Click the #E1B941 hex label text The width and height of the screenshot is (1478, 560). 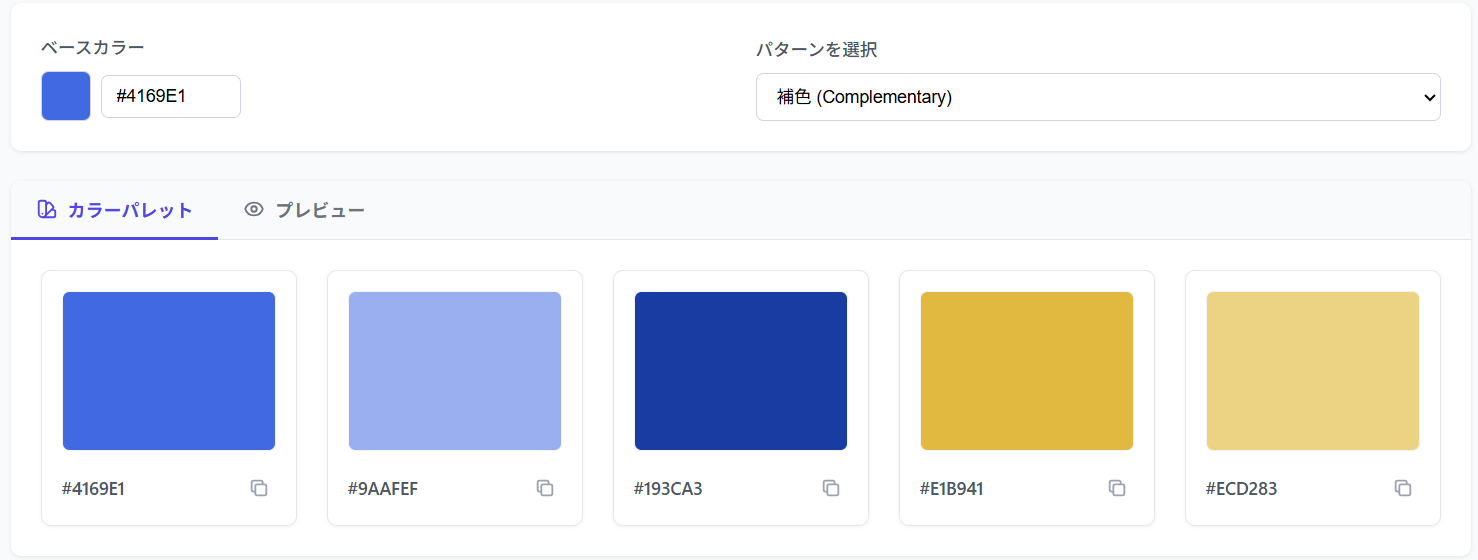pyautogui.click(x=952, y=489)
